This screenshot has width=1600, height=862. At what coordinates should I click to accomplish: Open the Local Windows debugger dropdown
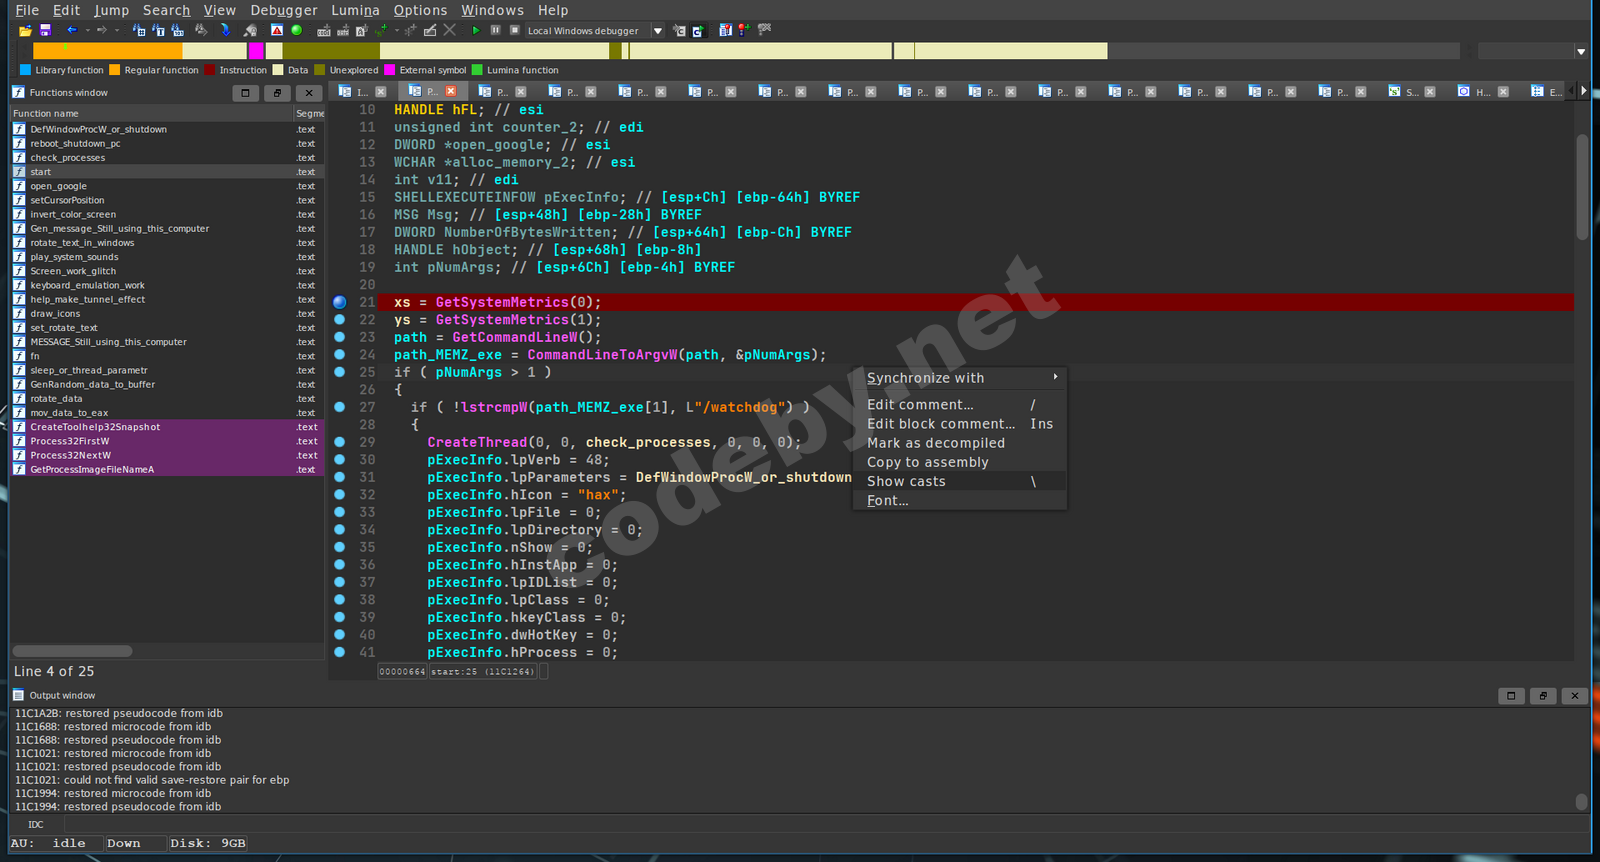[657, 31]
